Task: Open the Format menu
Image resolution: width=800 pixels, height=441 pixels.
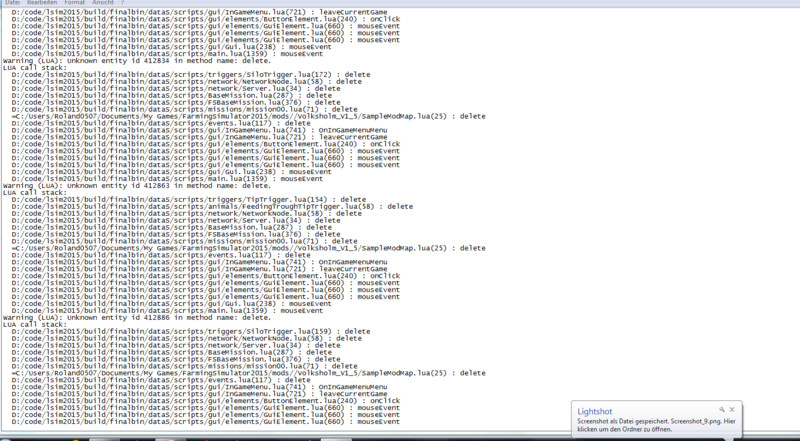Action: (74, 3)
